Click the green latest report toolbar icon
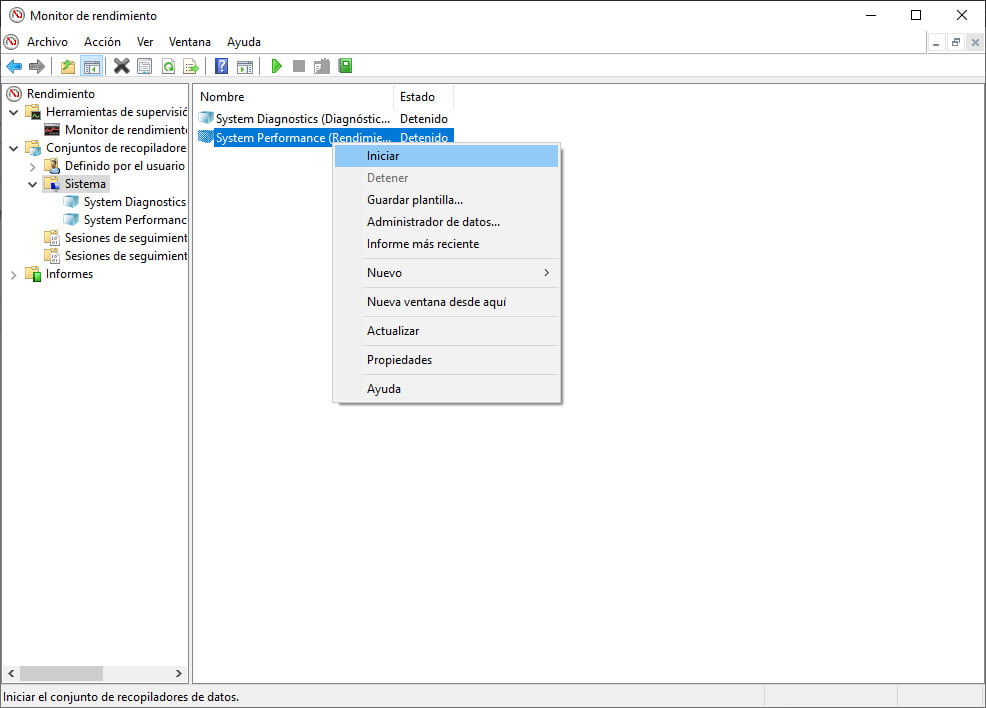Viewport: 986px width, 708px height. coord(345,65)
